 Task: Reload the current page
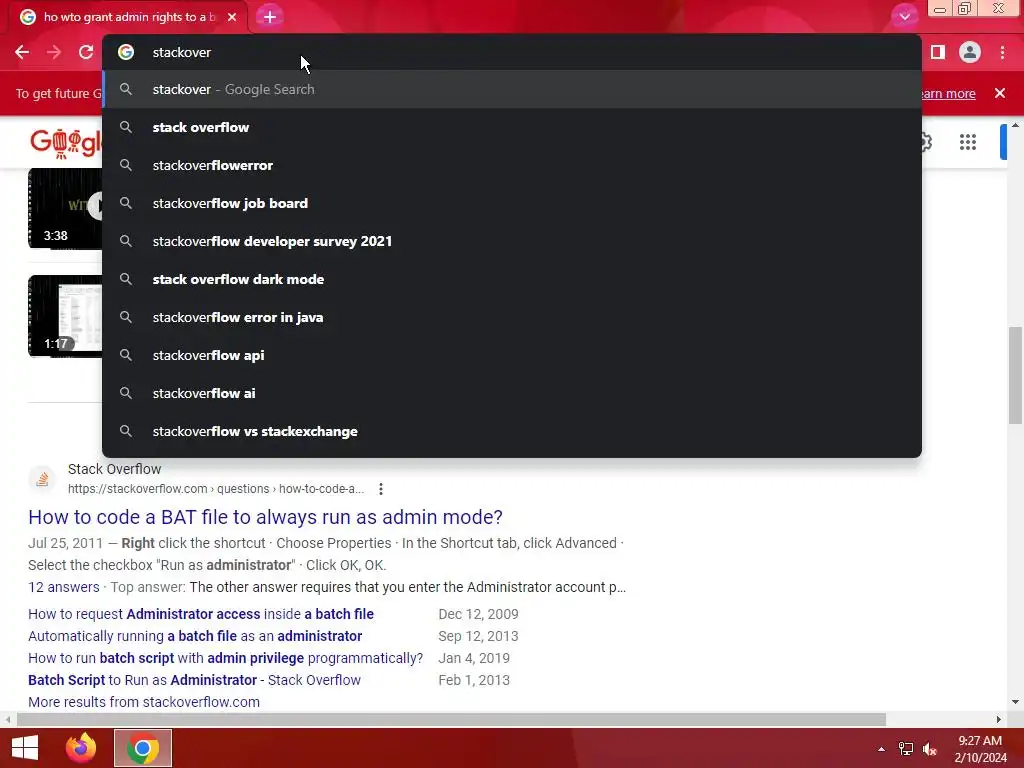[86, 52]
